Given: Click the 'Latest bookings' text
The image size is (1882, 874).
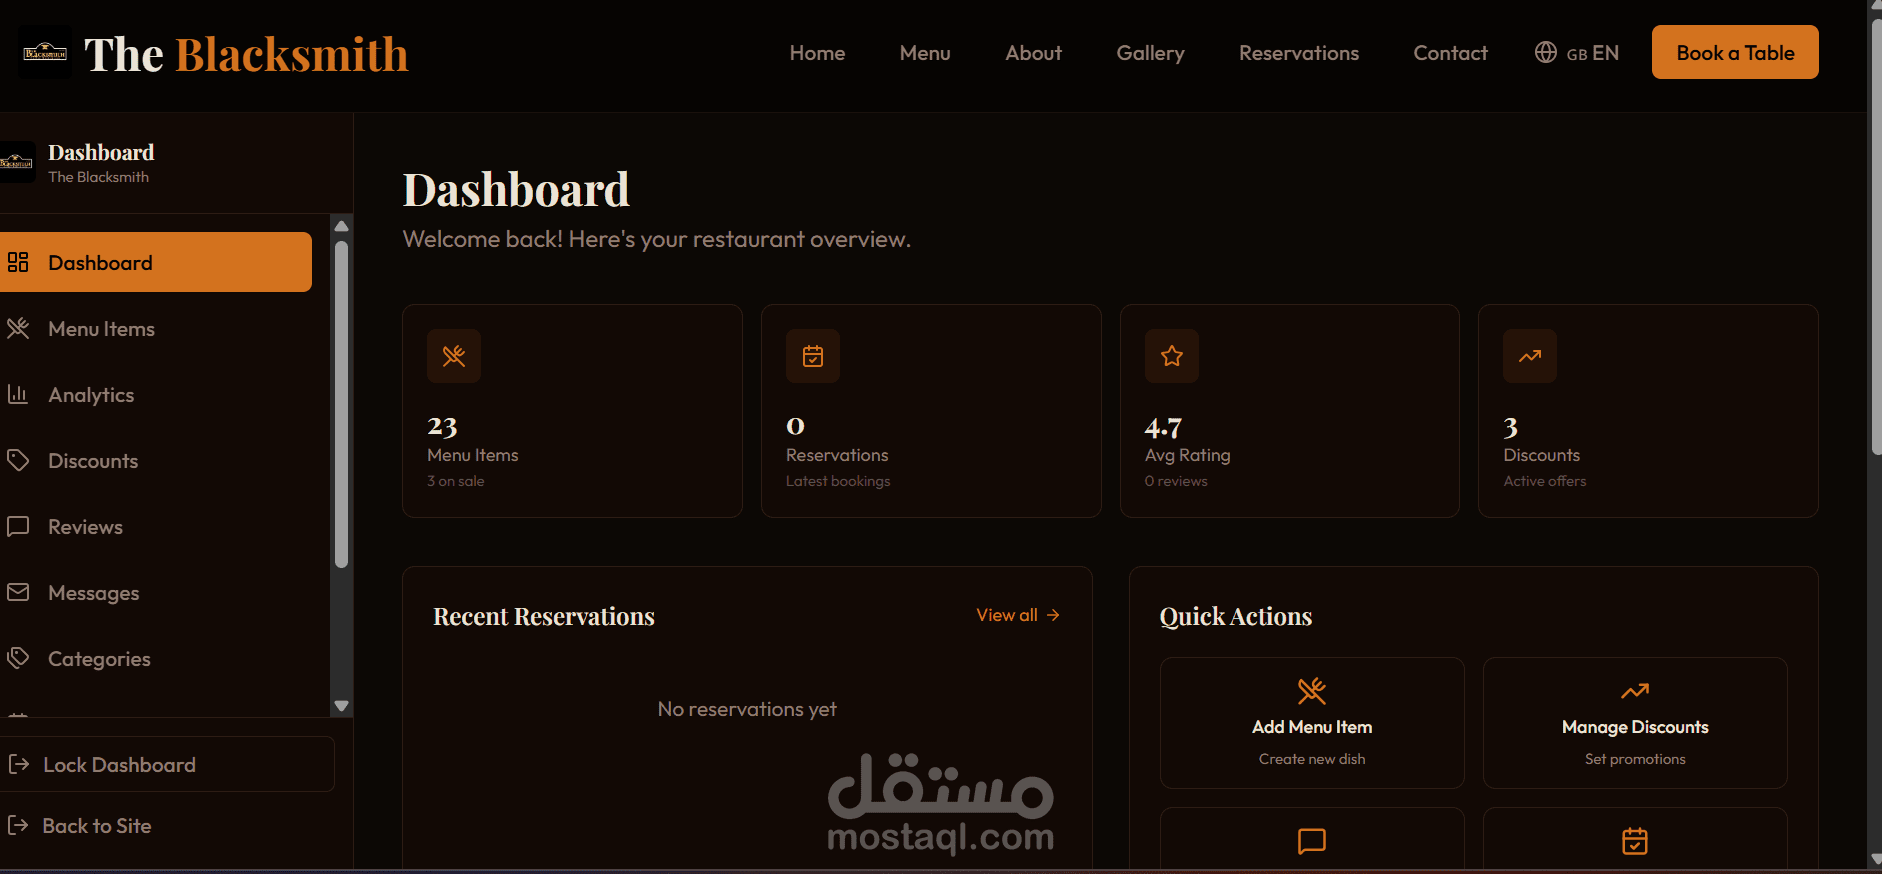Looking at the screenshot, I should pos(838,481).
